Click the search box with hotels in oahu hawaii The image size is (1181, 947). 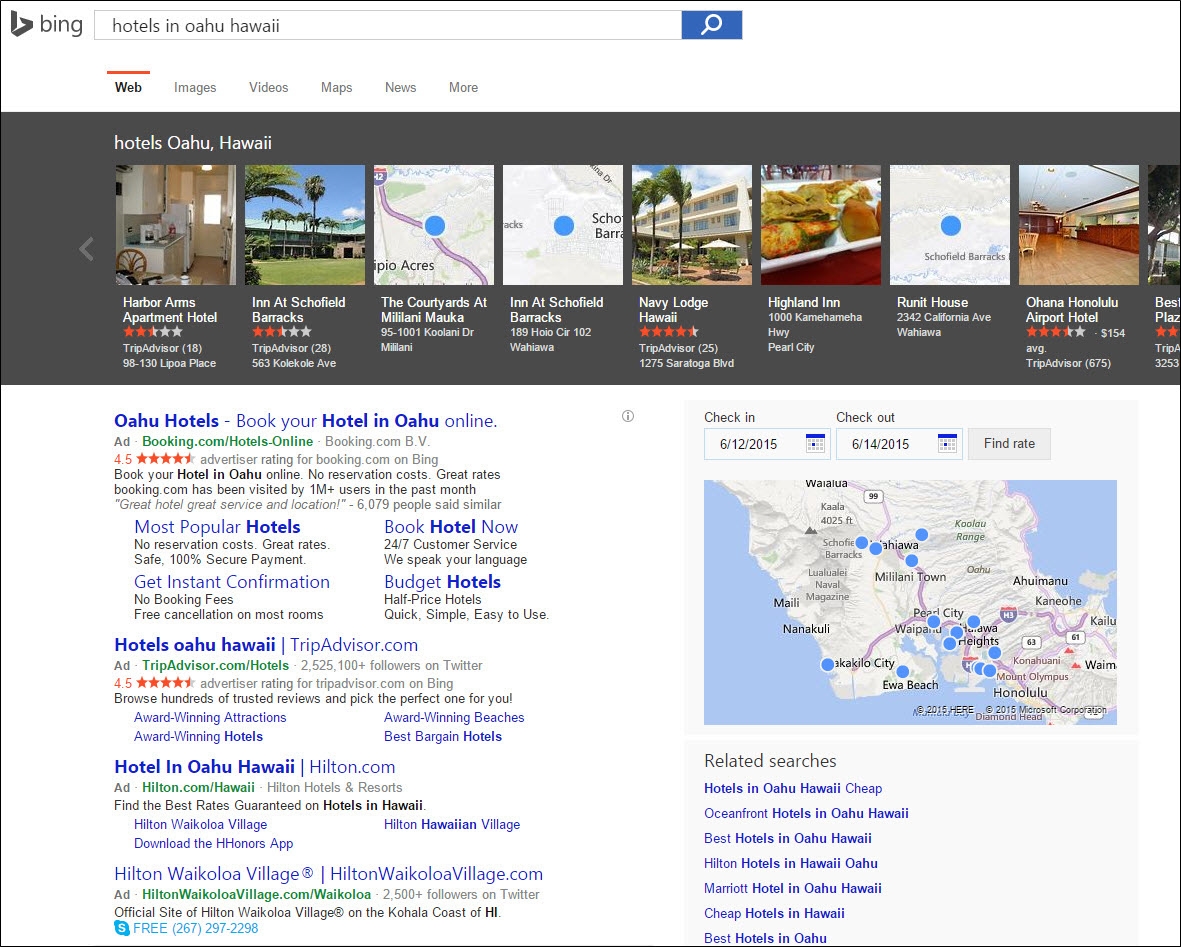point(388,25)
